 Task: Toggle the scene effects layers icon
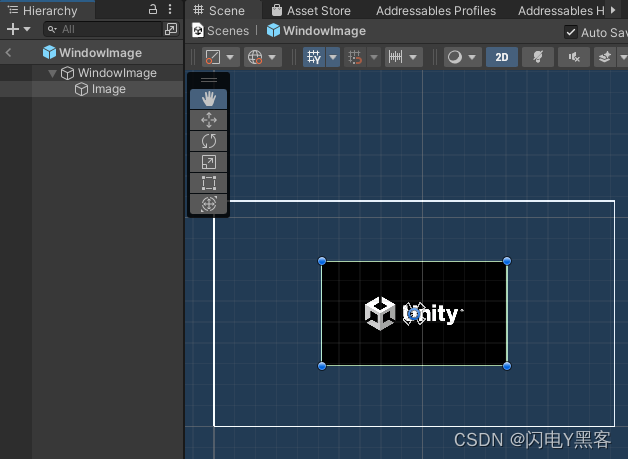click(604, 57)
